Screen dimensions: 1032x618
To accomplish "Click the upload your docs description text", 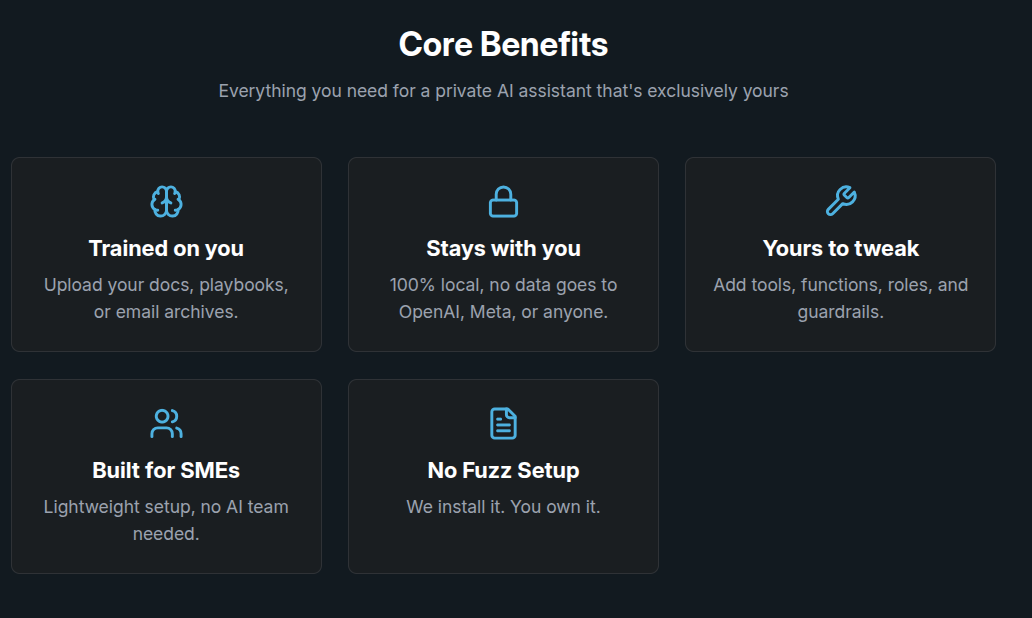I will coord(166,298).
